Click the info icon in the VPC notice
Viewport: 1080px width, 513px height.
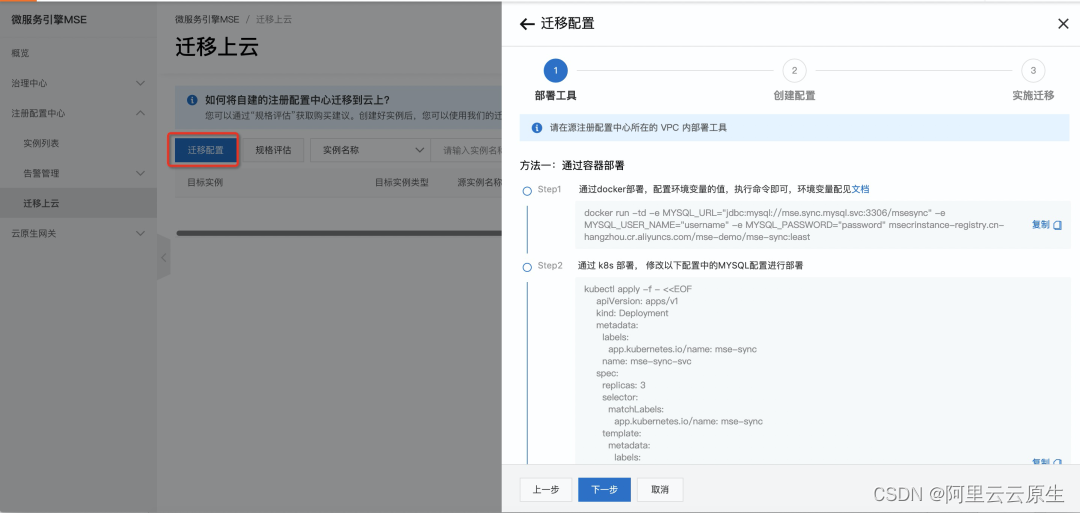pos(537,128)
